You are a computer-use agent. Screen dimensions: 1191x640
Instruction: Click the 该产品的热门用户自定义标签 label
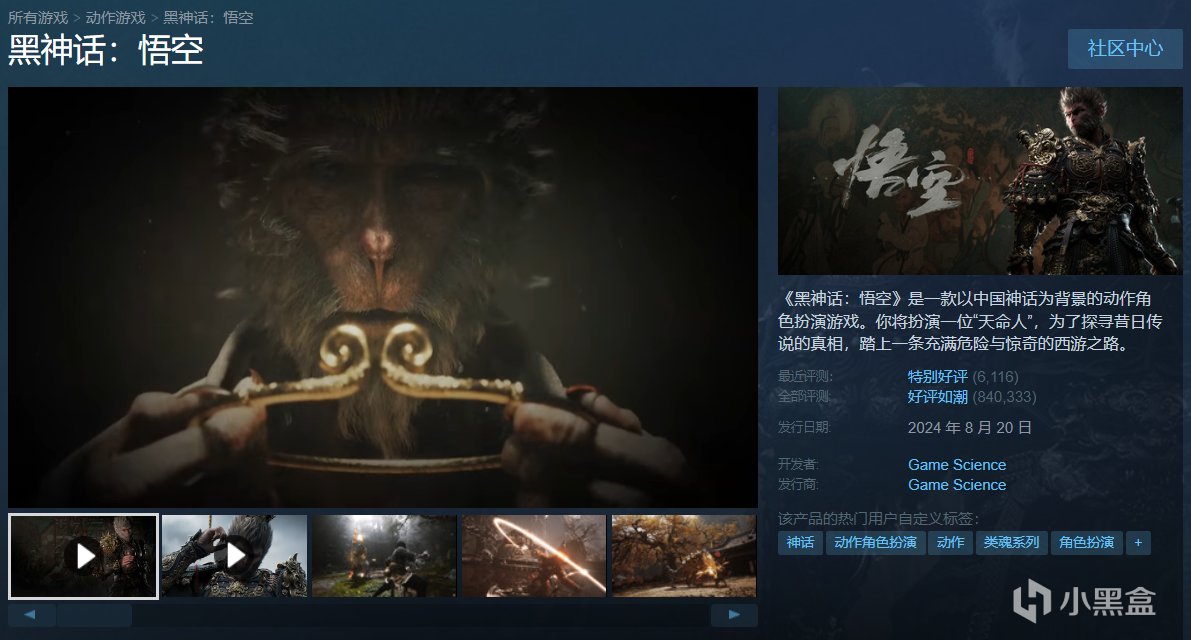(x=878, y=519)
